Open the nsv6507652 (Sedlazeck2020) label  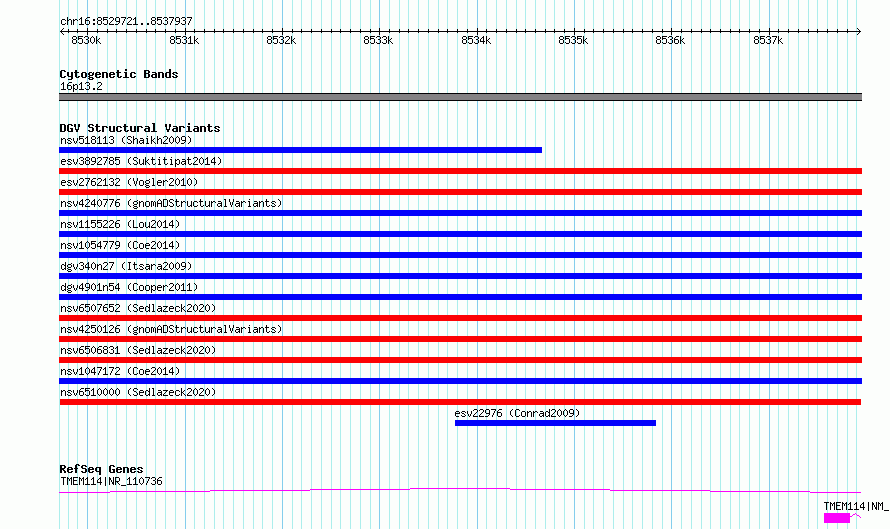(x=138, y=308)
